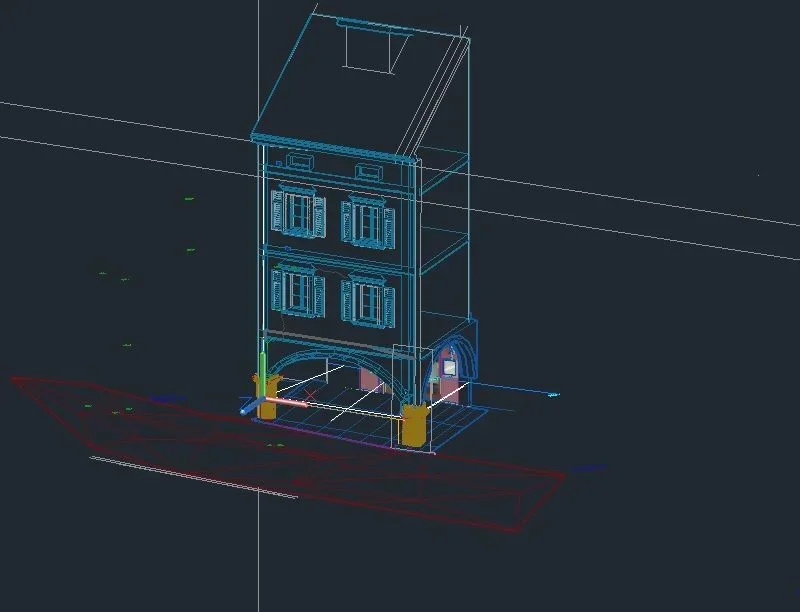Select the lower-left shuttered window
Screen dimensions: 800x612
[x=298, y=291]
